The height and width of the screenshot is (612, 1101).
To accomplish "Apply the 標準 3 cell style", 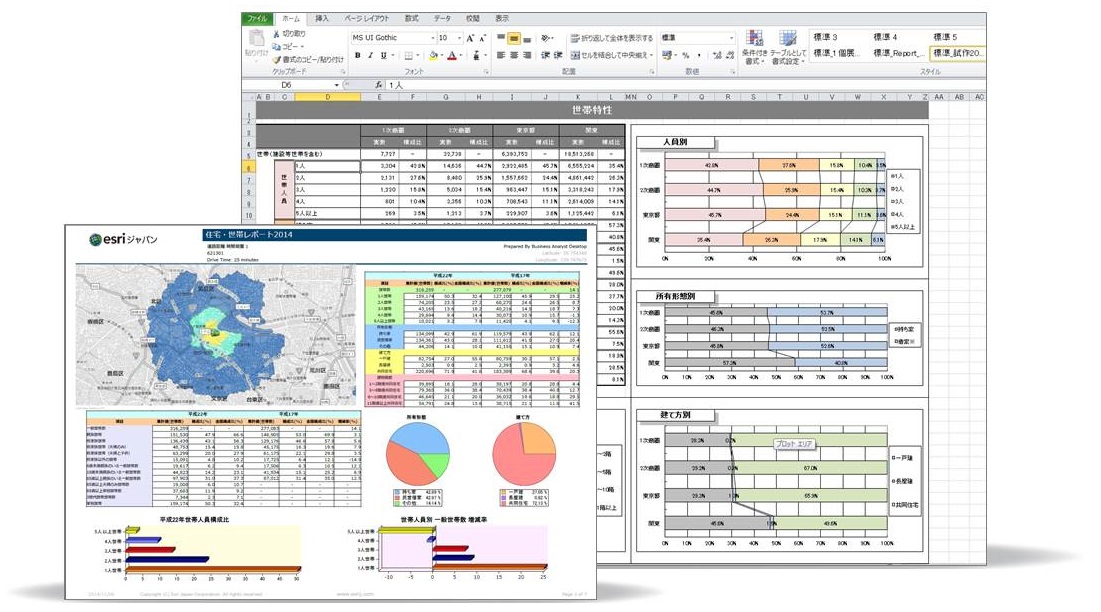I will point(826,37).
